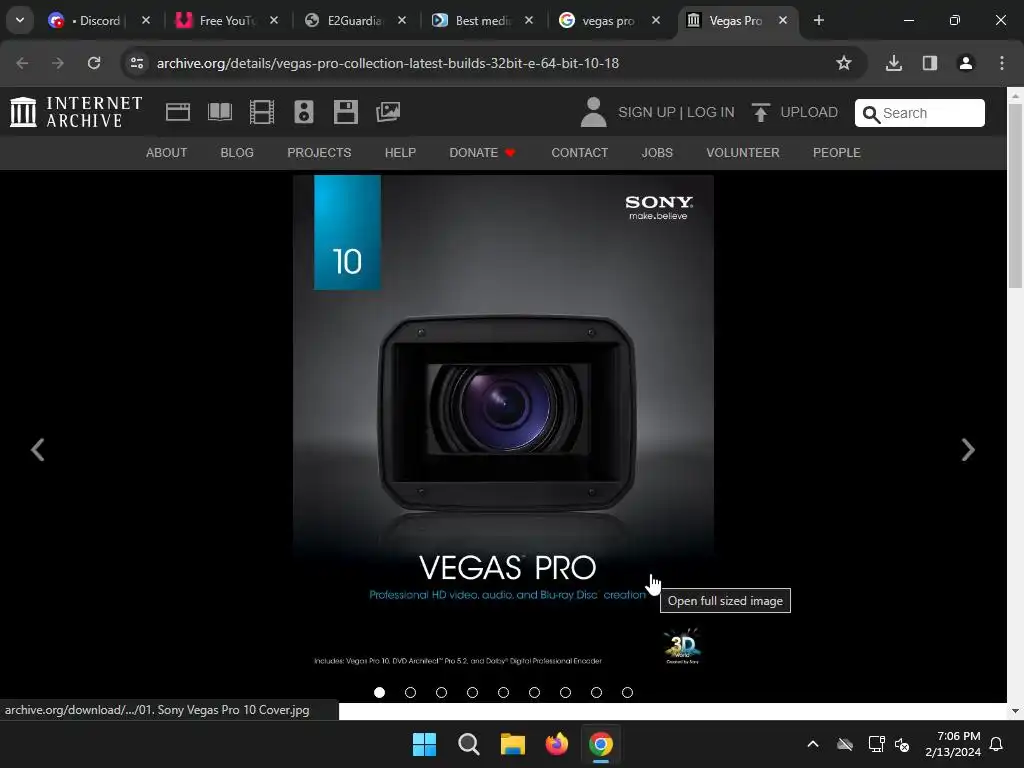Switch to the vegas pro Google tab
This screenshot has height=768, width=1024.
pos(605,21)
